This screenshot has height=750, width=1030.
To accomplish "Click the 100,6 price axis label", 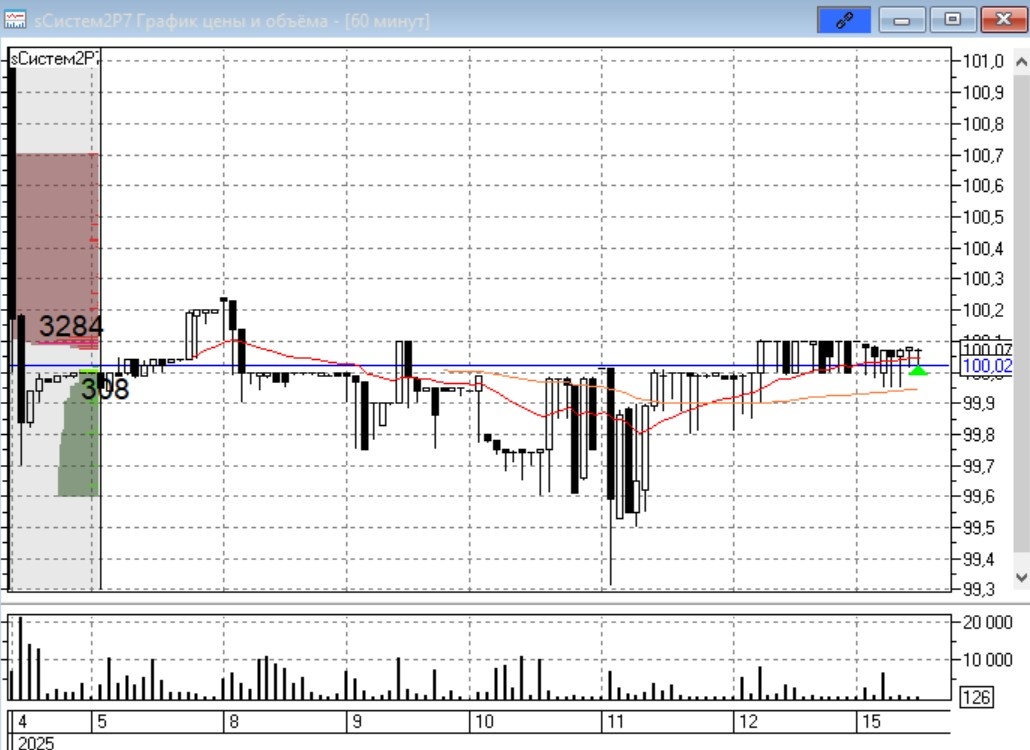I will click(x=983, y=186).
